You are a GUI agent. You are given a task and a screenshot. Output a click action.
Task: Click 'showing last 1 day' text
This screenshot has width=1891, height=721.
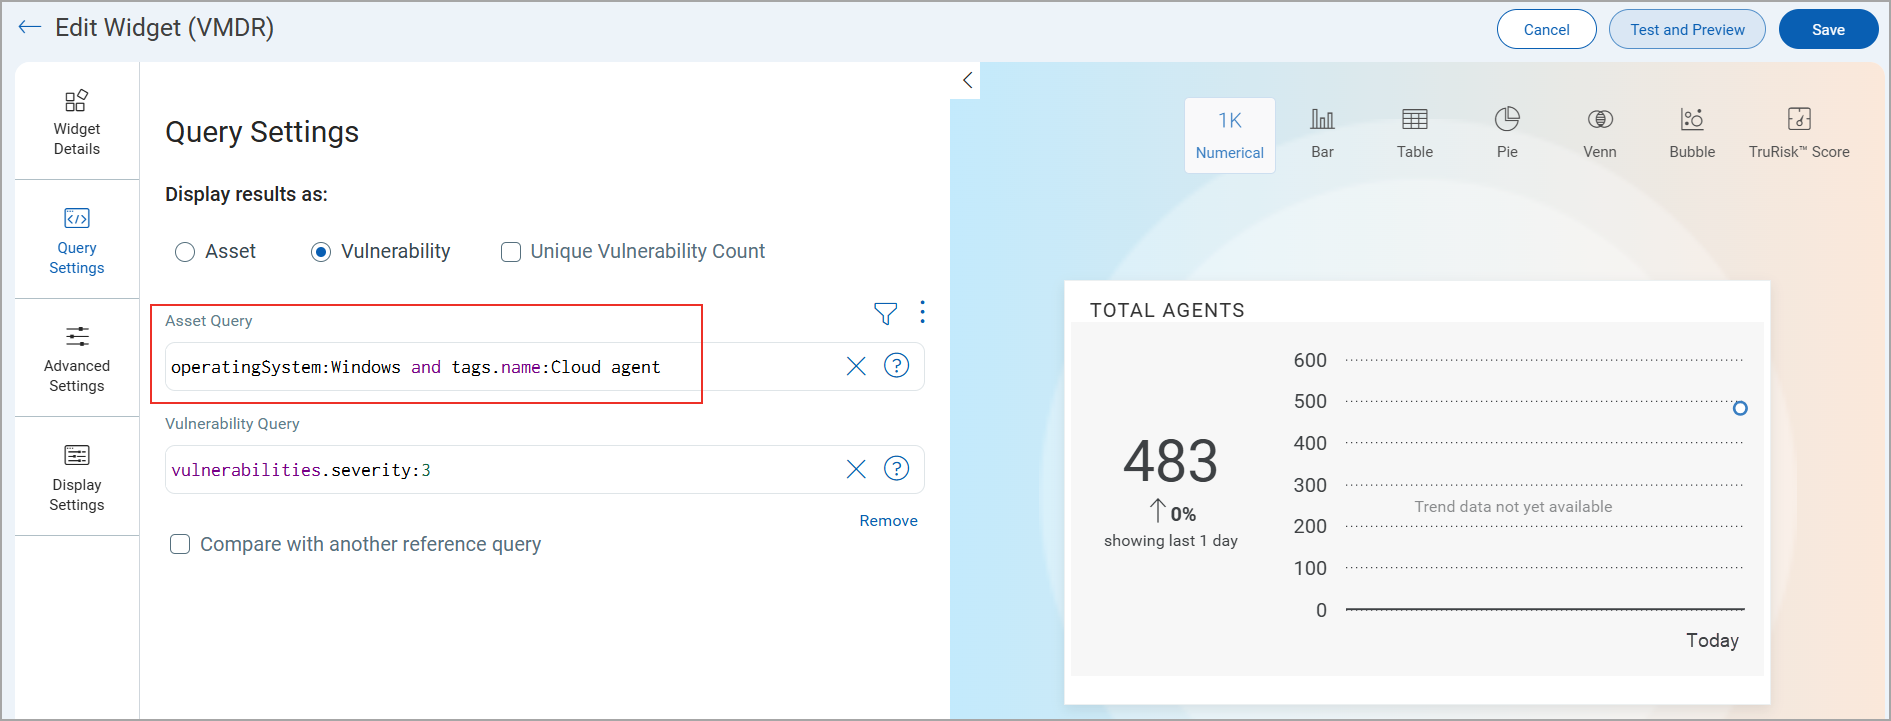click(1171, 541)
